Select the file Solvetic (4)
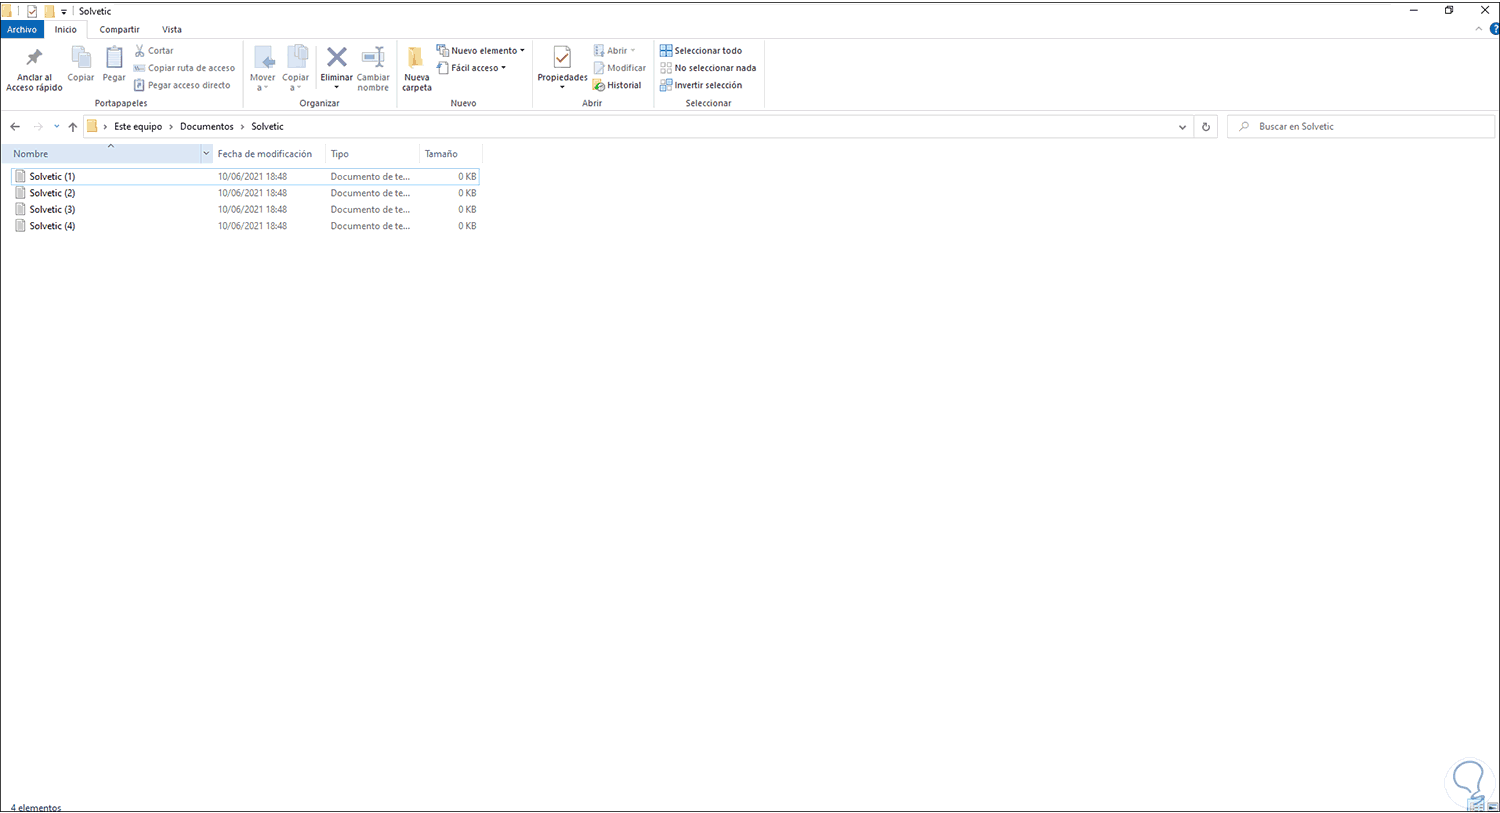 point(246,226)
